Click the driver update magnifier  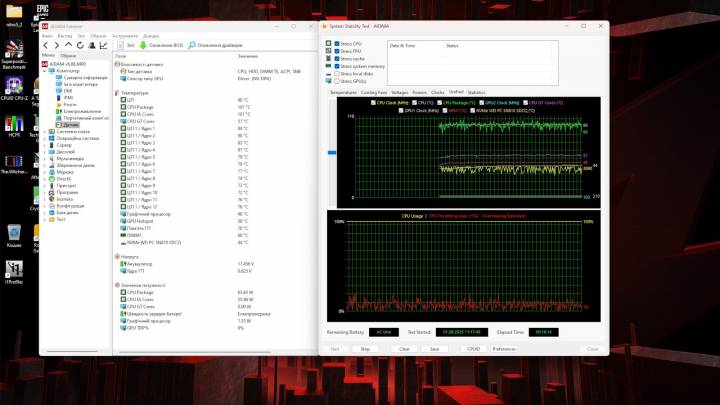[x=192, y=45]
